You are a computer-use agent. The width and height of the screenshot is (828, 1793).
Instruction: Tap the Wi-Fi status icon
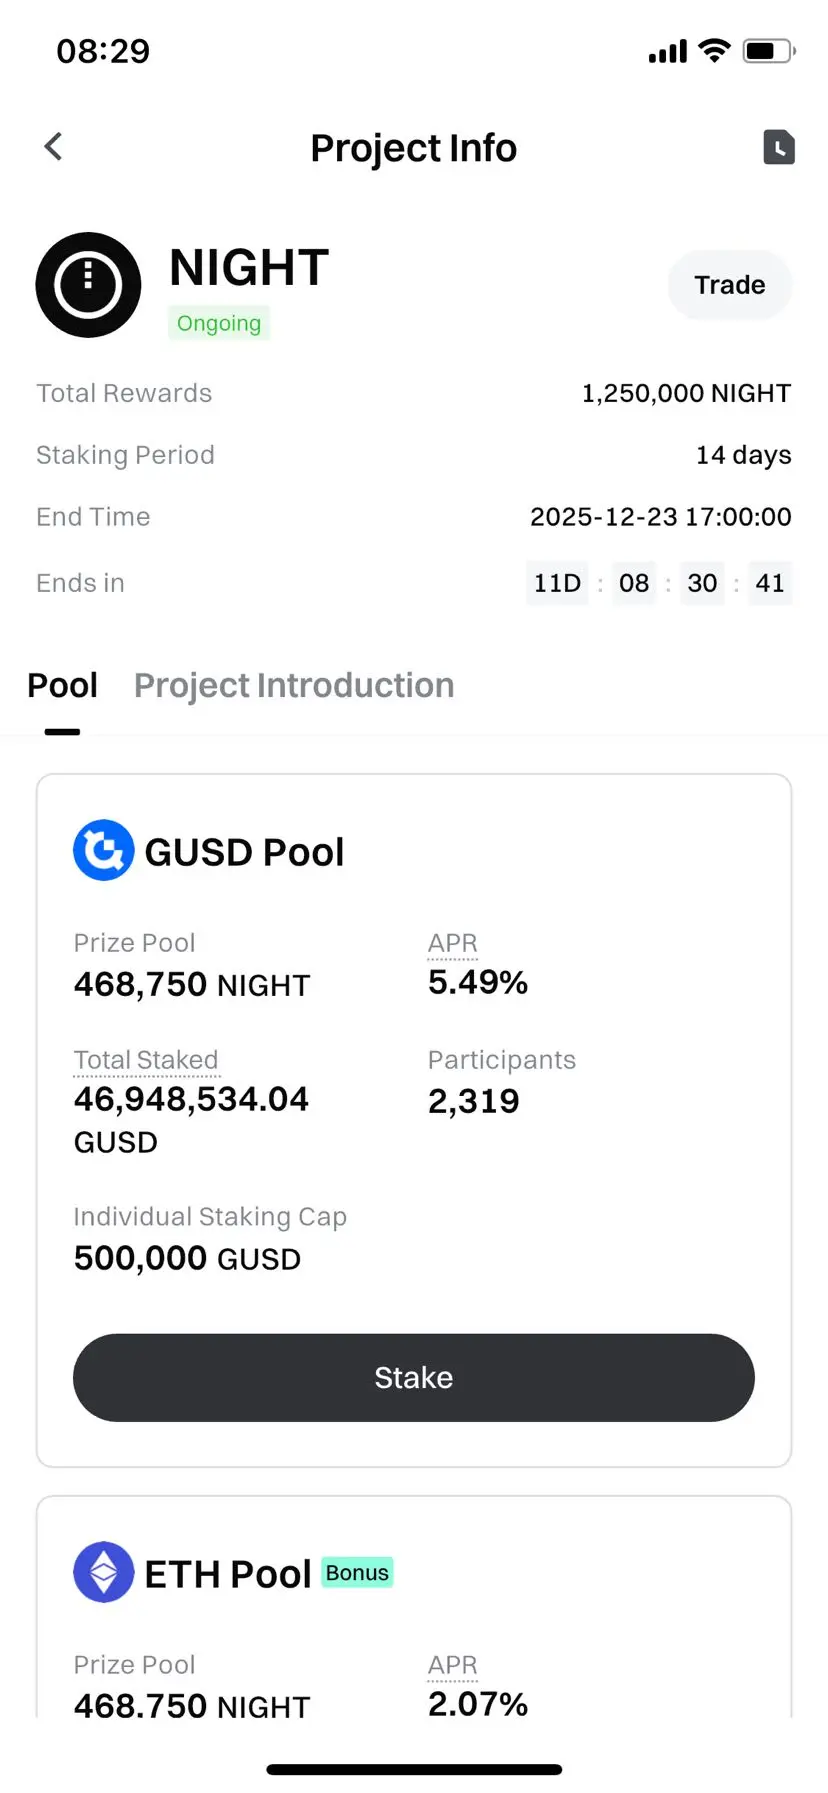click(714, 51)
